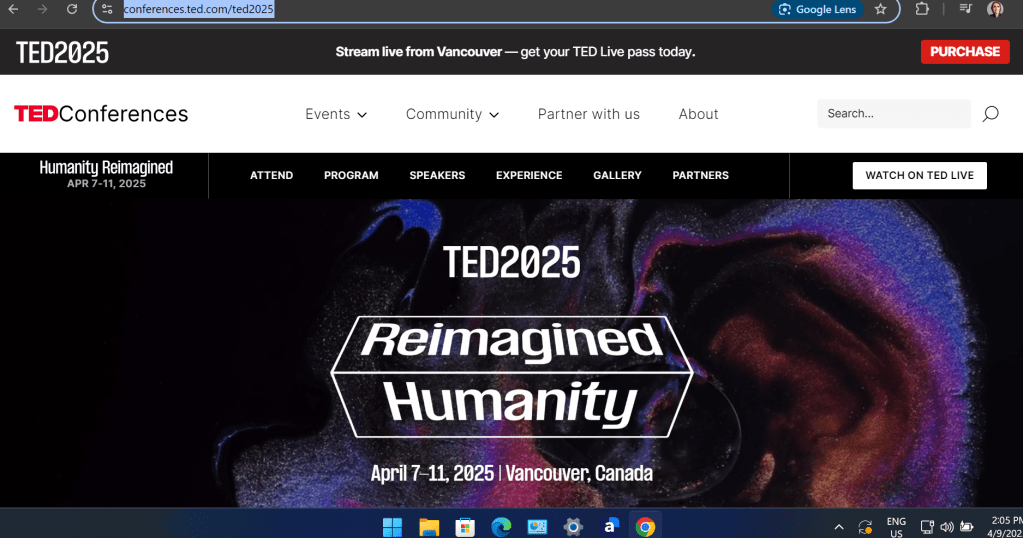Reload the page

pyautogui.click(x=72, y=9)
